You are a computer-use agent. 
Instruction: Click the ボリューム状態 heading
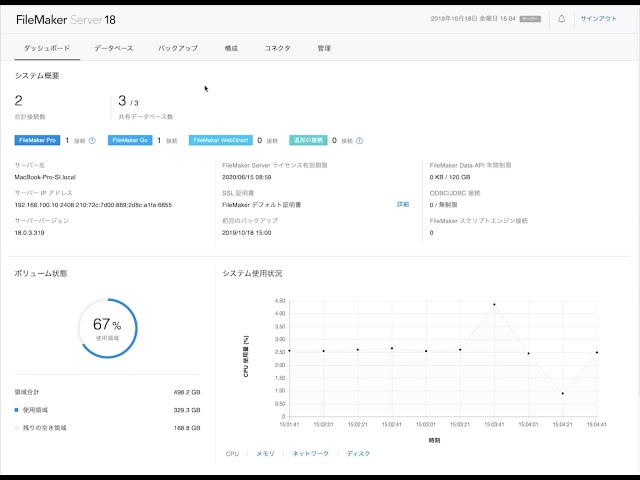coord(41,273)
